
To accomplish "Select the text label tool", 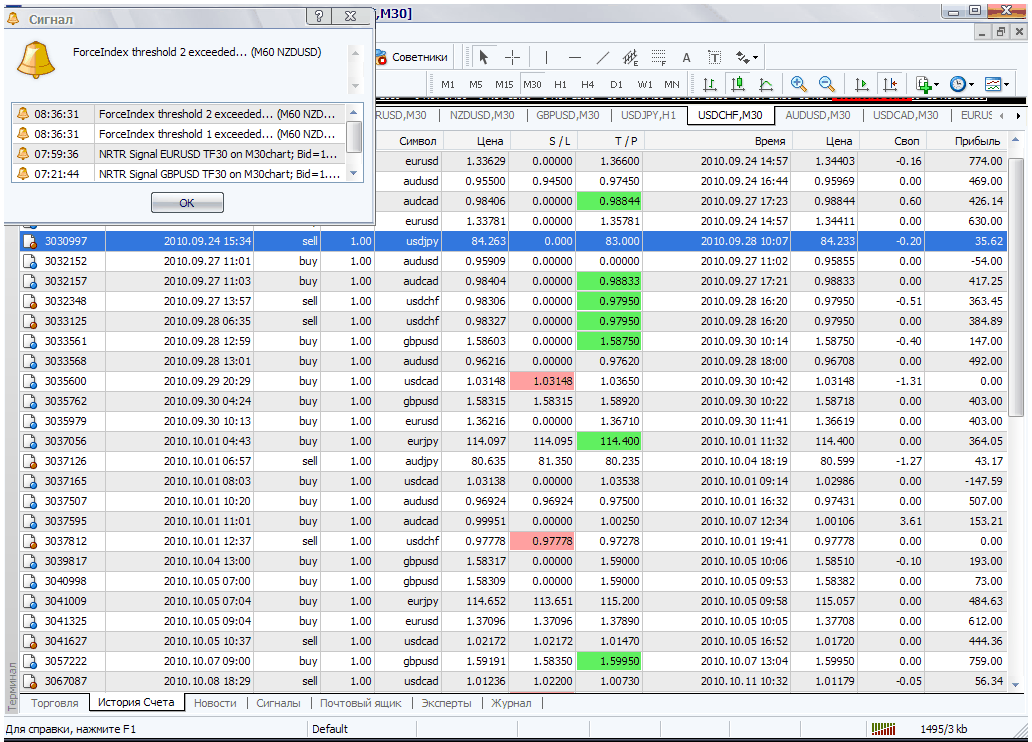I will point(715,58).
